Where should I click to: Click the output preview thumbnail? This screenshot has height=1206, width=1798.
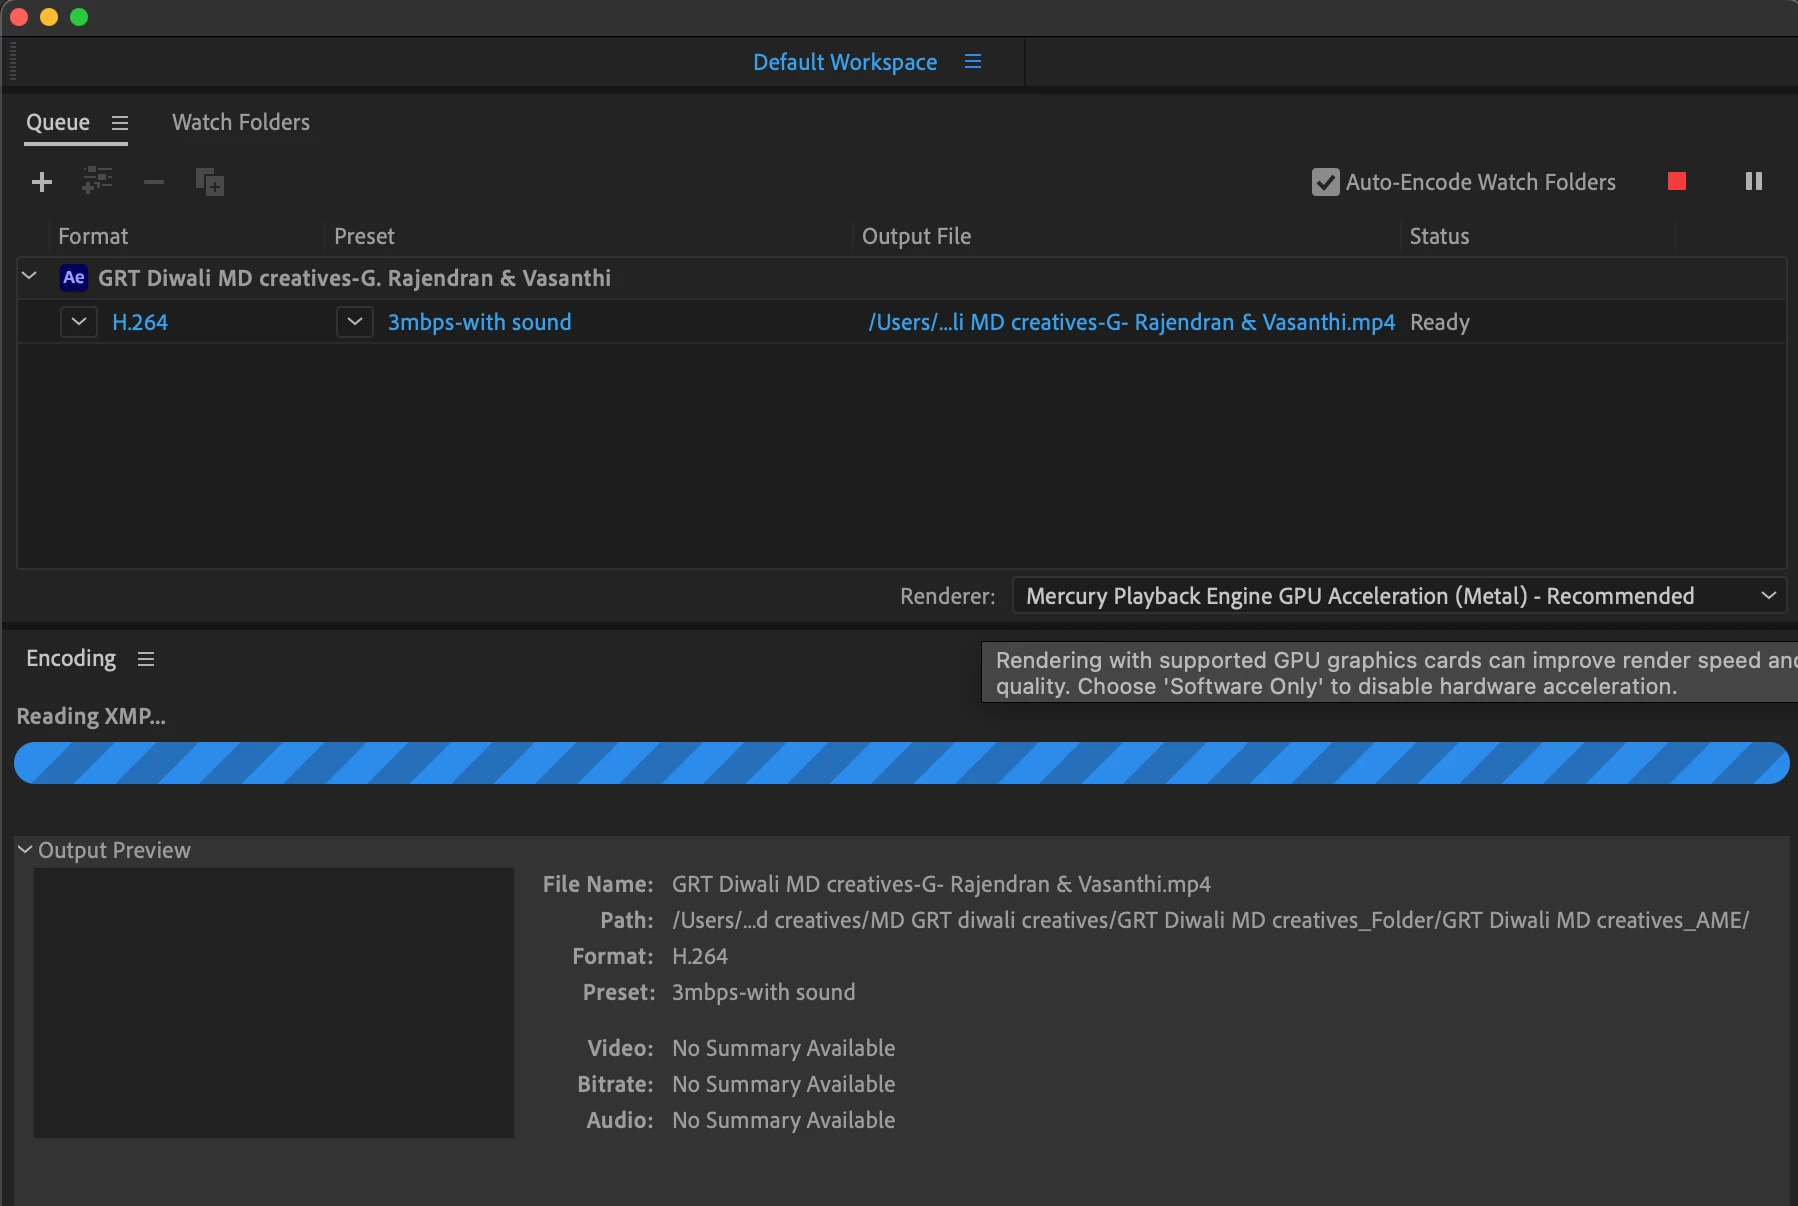274,1003
